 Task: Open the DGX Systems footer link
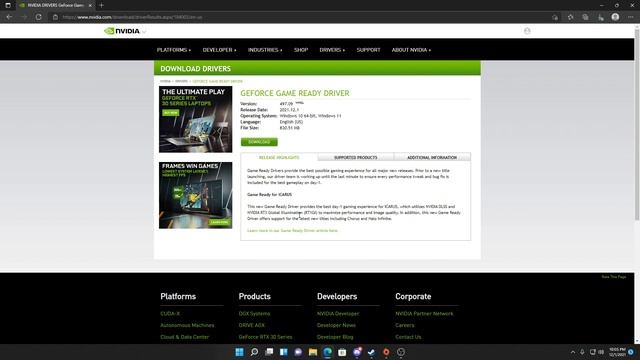pos(254,313)
